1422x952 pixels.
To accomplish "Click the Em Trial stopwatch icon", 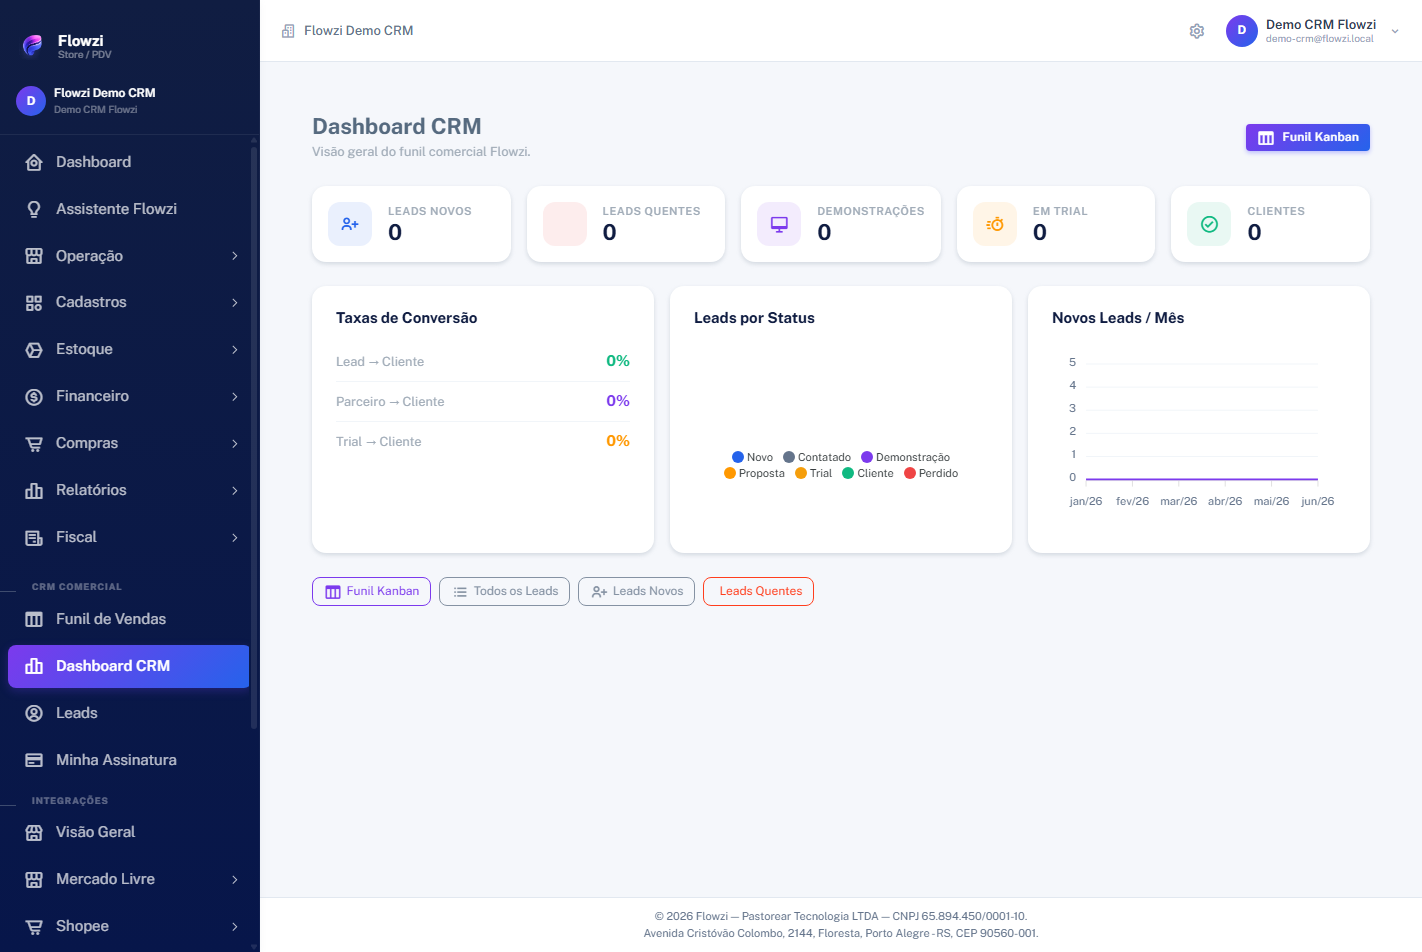I will [x=995, y=224].
